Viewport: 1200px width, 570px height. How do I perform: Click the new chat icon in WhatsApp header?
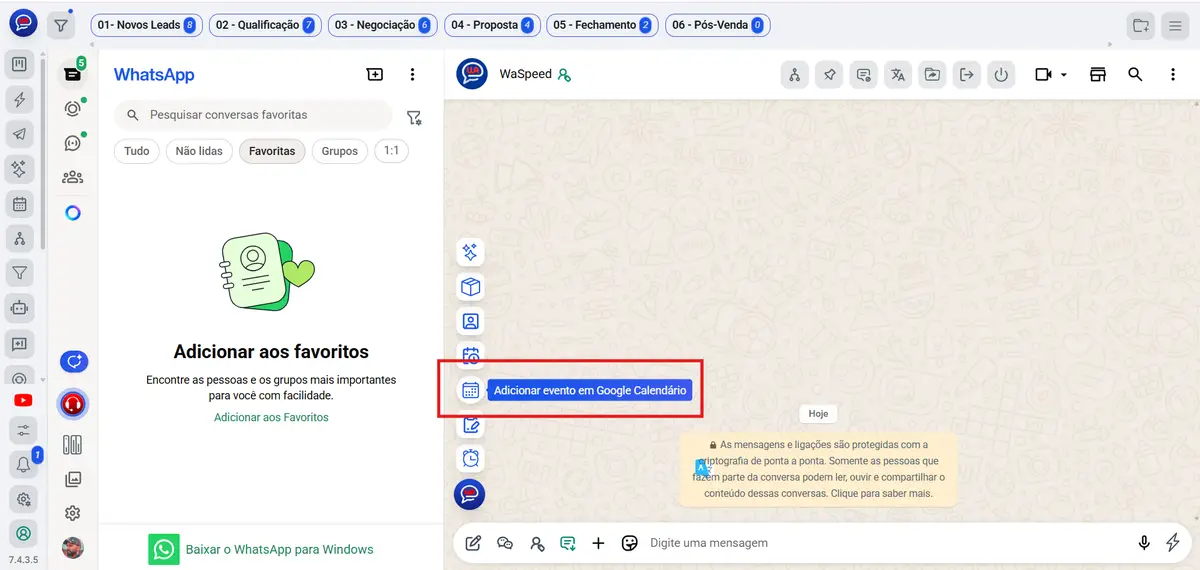pyautogui.click(x=374, y=74)
